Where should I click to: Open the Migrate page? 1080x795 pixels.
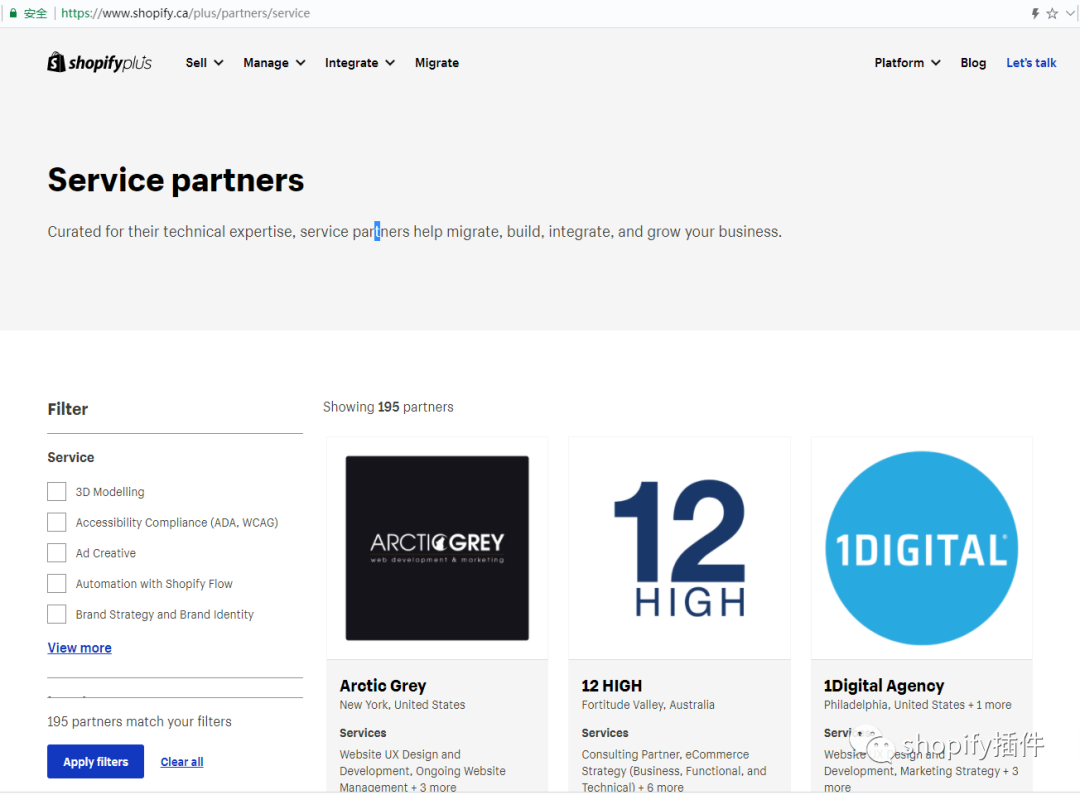pyautogui.click(x=437, y=63)
